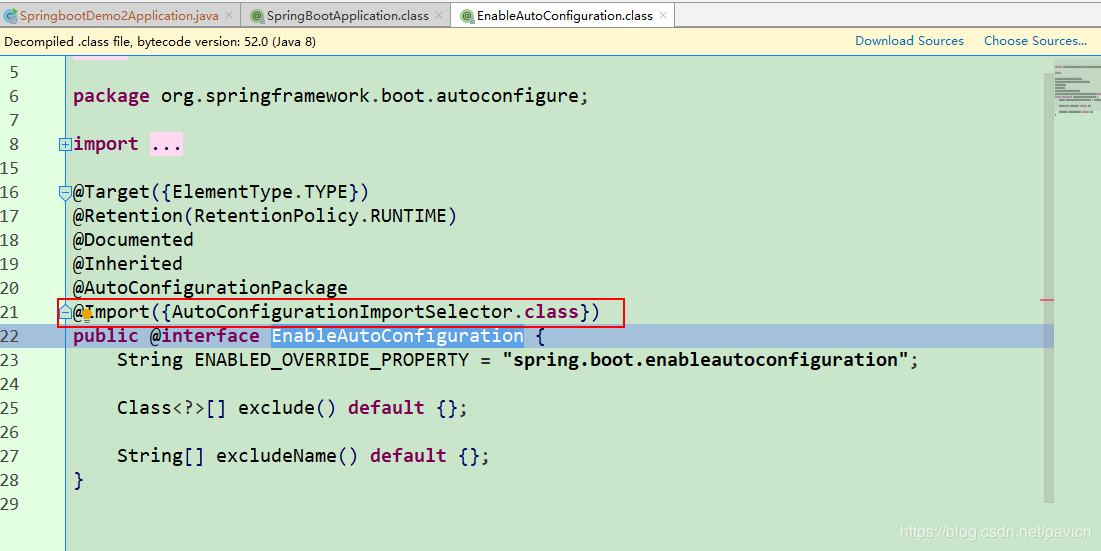Click the package org.springframework.boot.autoconfigure line
The image size is (1101, 551).
tap(330, 96)
